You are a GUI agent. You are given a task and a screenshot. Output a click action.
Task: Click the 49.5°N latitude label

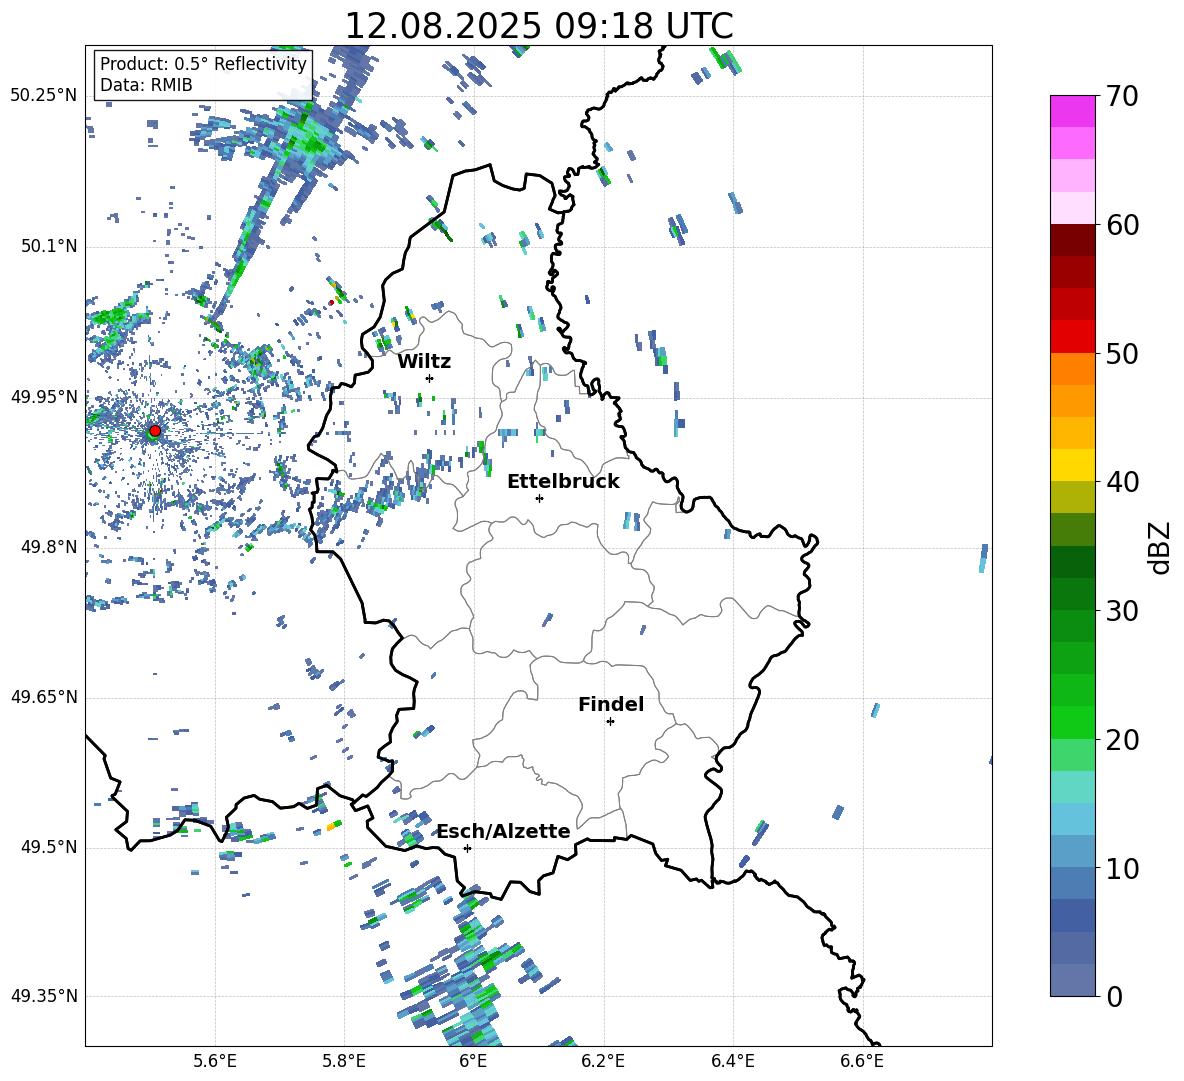49,847
